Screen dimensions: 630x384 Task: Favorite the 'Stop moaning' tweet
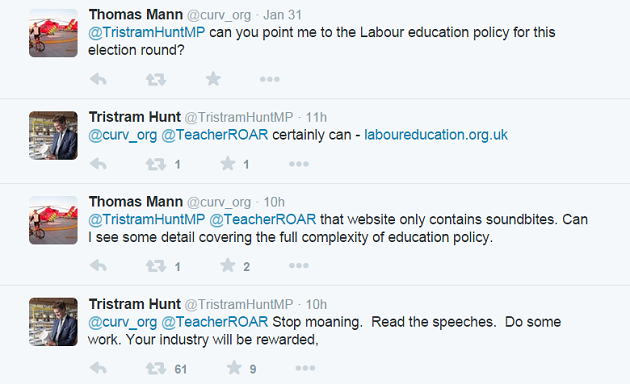234,368
